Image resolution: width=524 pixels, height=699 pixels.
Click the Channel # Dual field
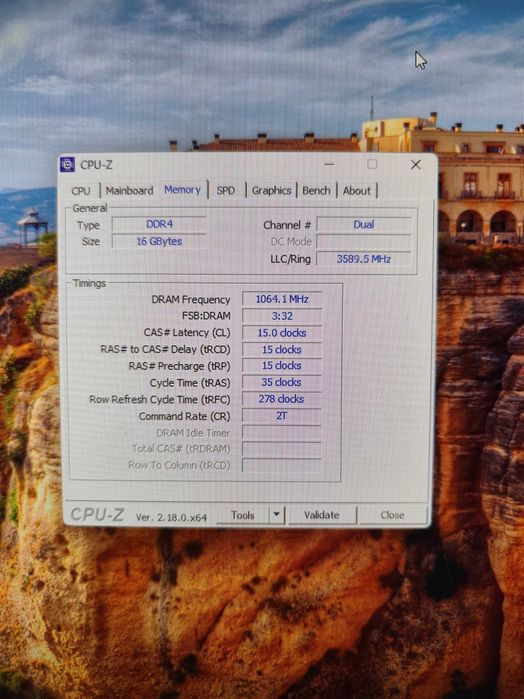[364, 224]
